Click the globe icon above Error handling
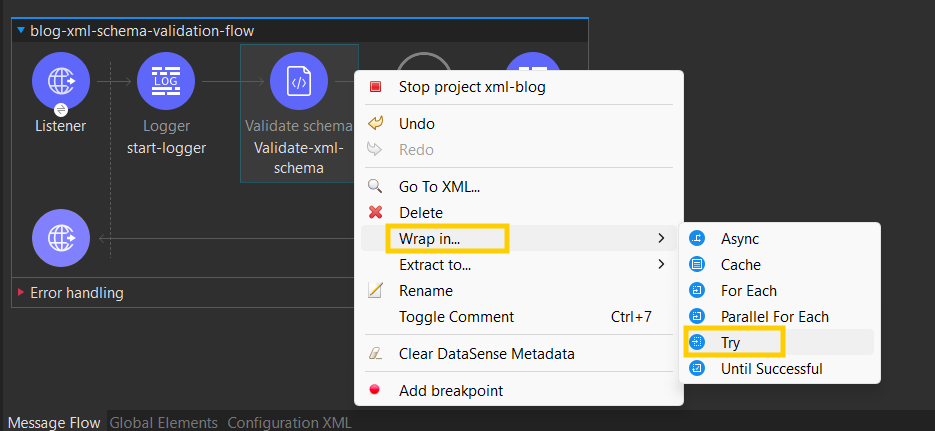Screen dimensions: 935x431 [x=61, y=238]
